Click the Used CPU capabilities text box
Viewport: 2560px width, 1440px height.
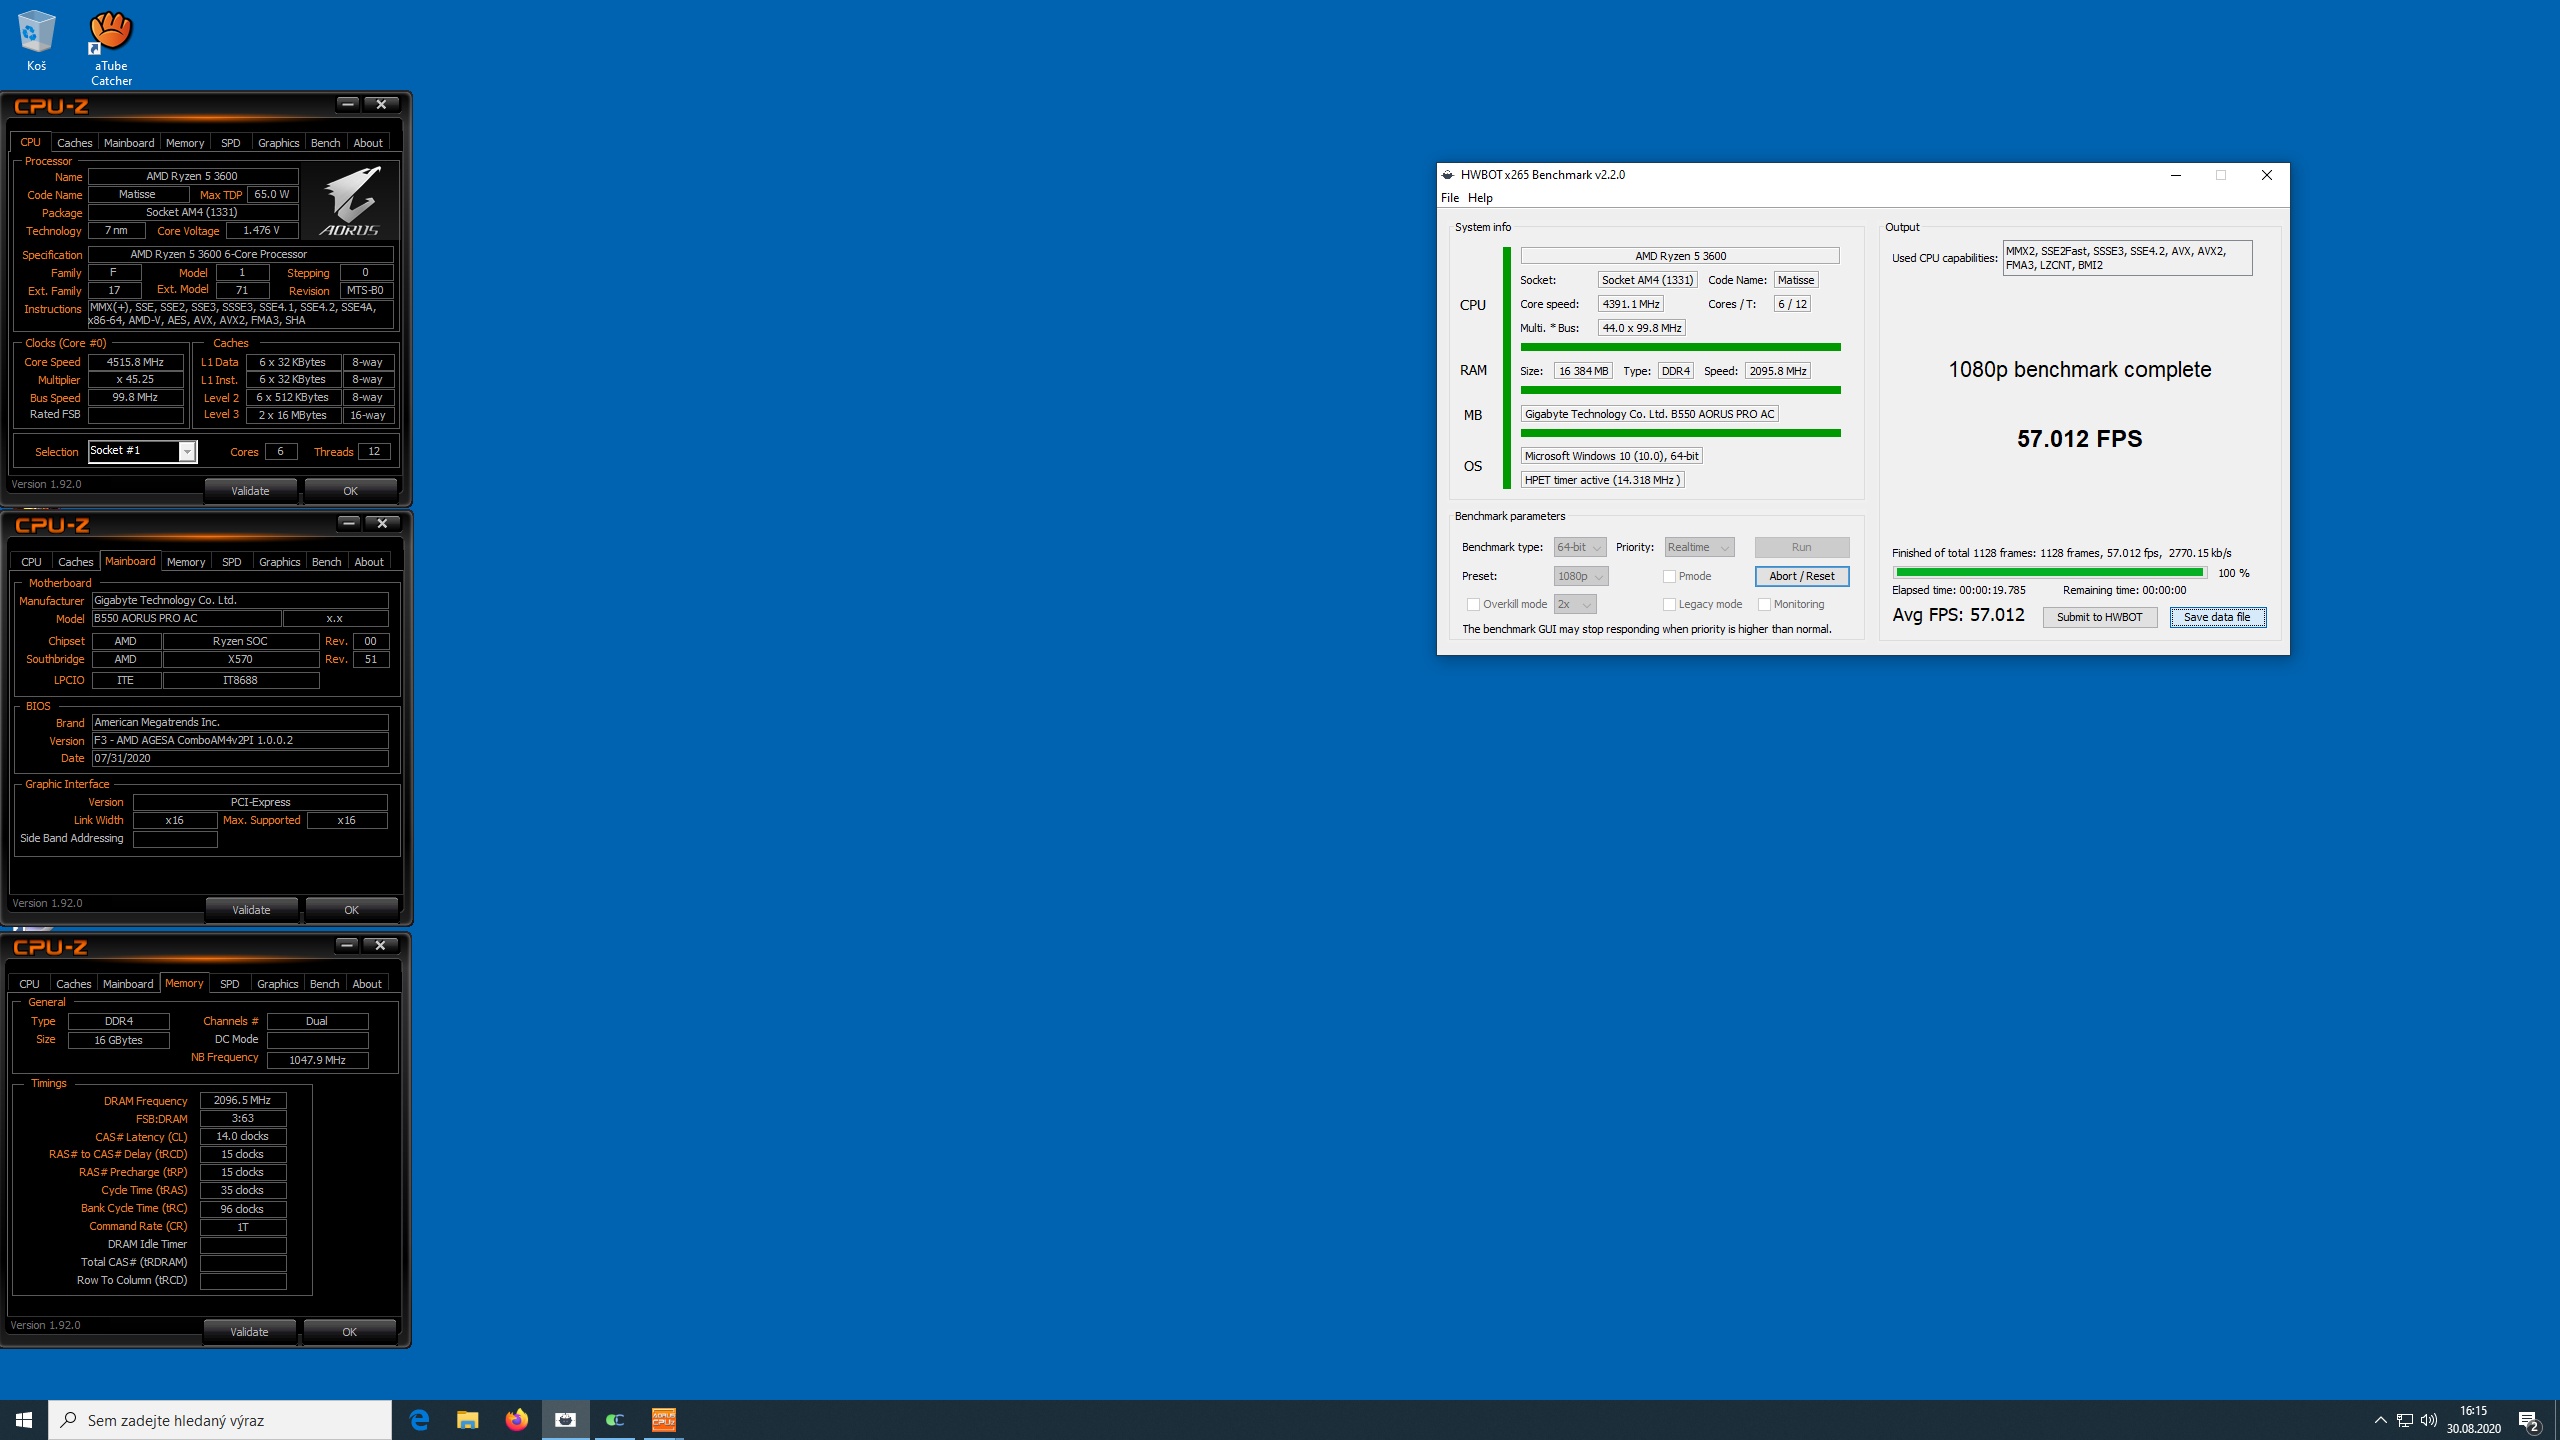point(2127,258)
